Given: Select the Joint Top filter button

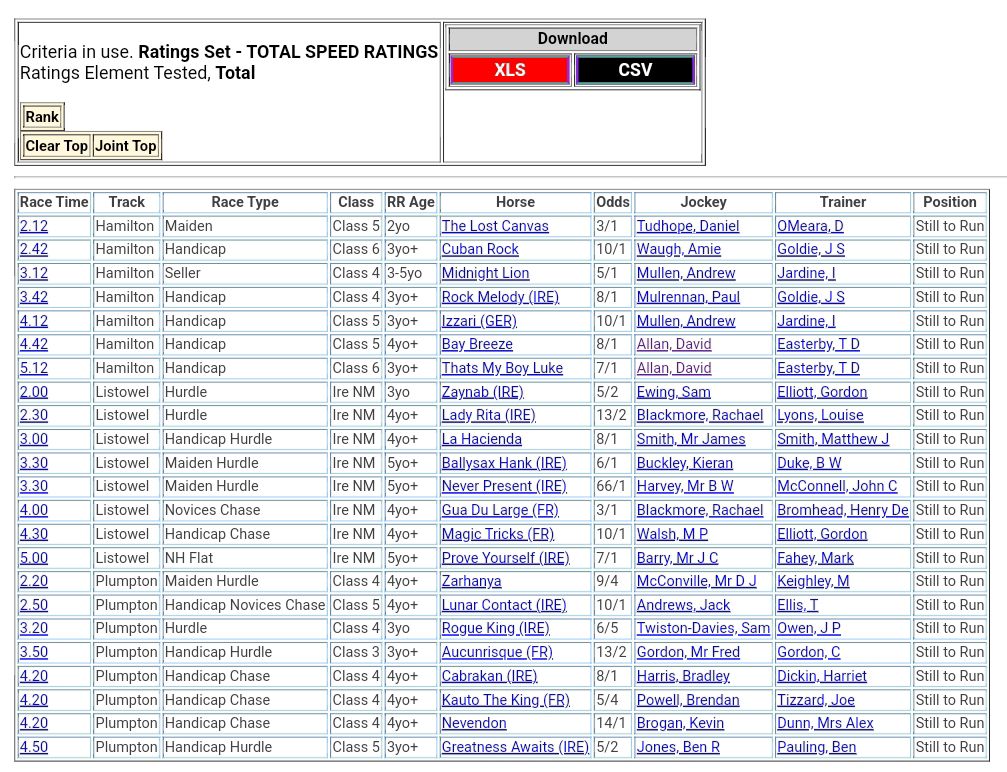Looking at the screenshot, I should click(x=126, y=146).
